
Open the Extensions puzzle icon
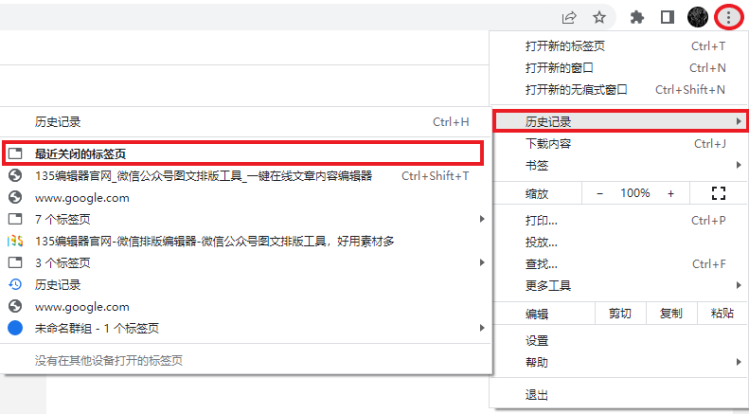635,17
